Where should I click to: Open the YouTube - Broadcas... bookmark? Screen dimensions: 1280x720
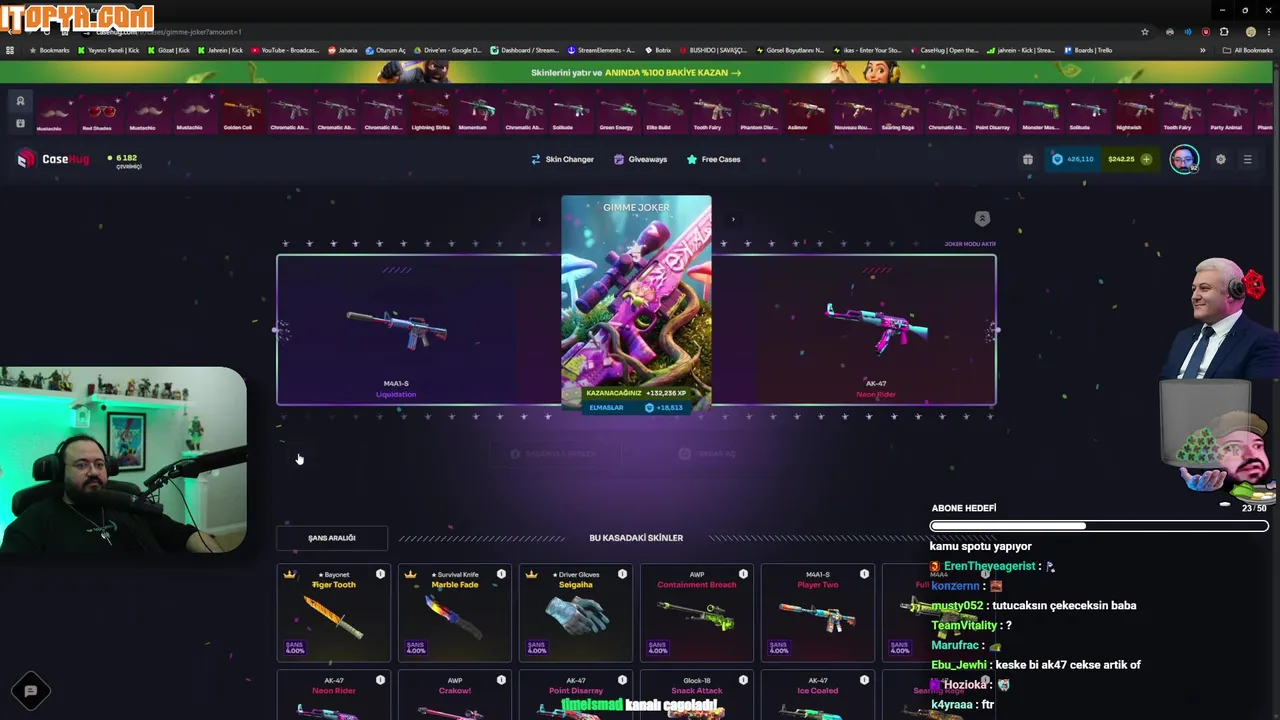(x=285, y=50)
